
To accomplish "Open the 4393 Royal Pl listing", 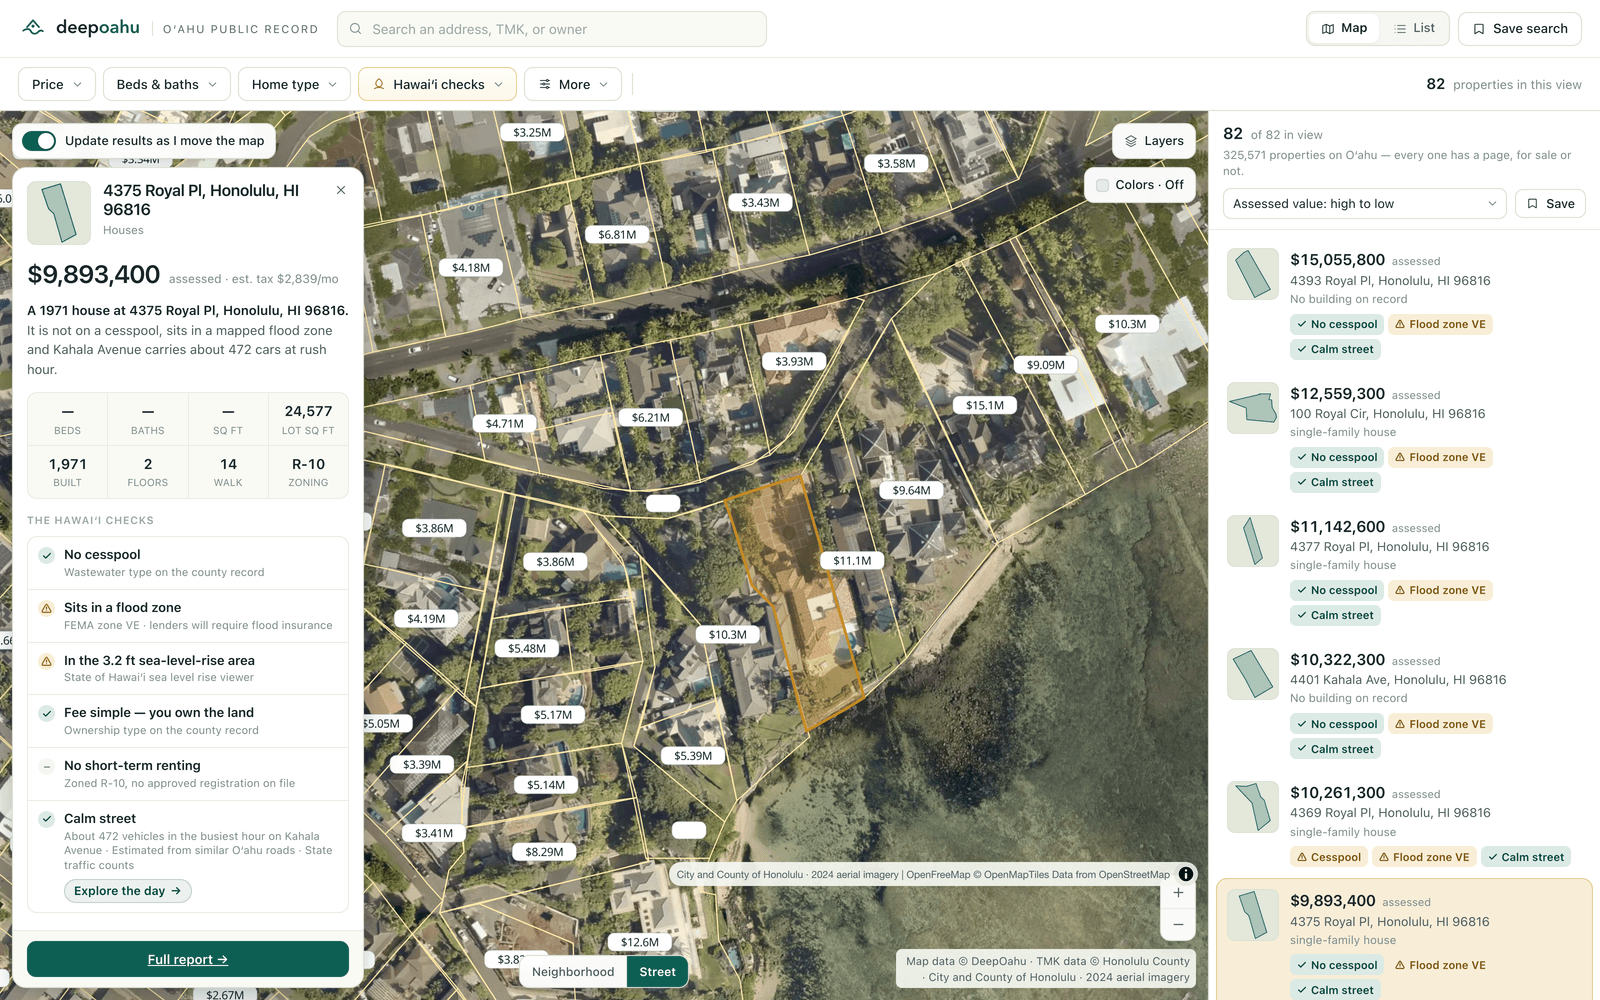I will coord(1404,304).
